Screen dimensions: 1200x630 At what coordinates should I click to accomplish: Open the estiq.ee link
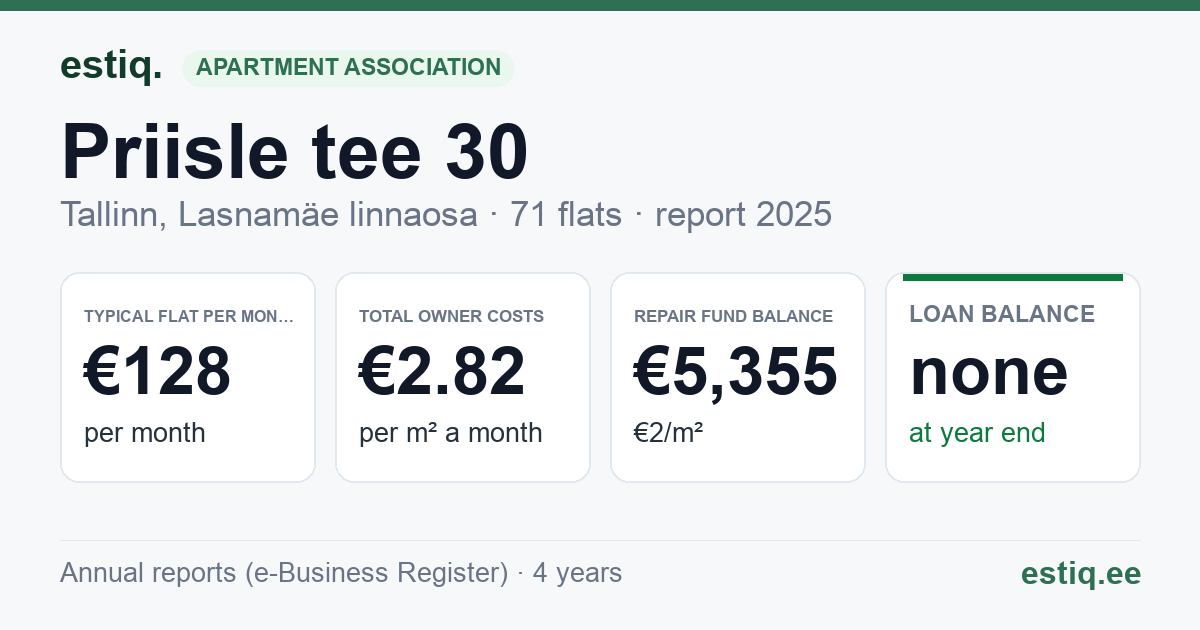click(1081, 573)
